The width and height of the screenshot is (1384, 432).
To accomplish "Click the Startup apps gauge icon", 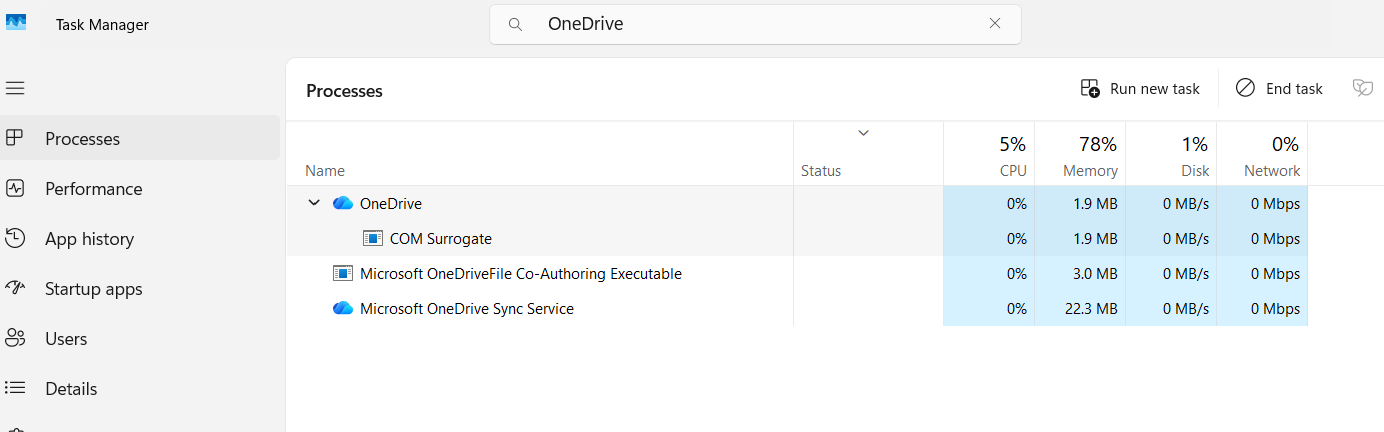I will 15,288.
